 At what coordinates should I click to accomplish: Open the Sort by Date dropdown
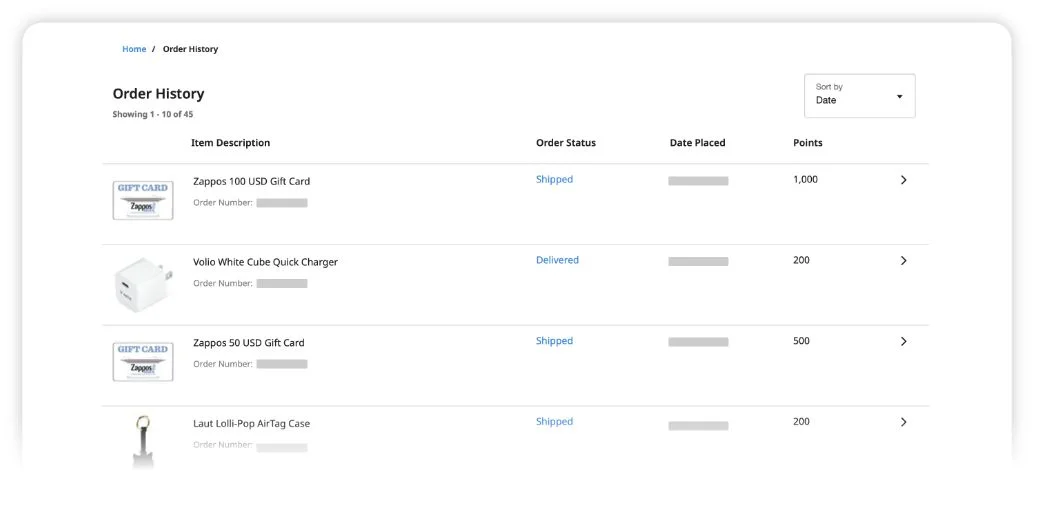[859, 96]
